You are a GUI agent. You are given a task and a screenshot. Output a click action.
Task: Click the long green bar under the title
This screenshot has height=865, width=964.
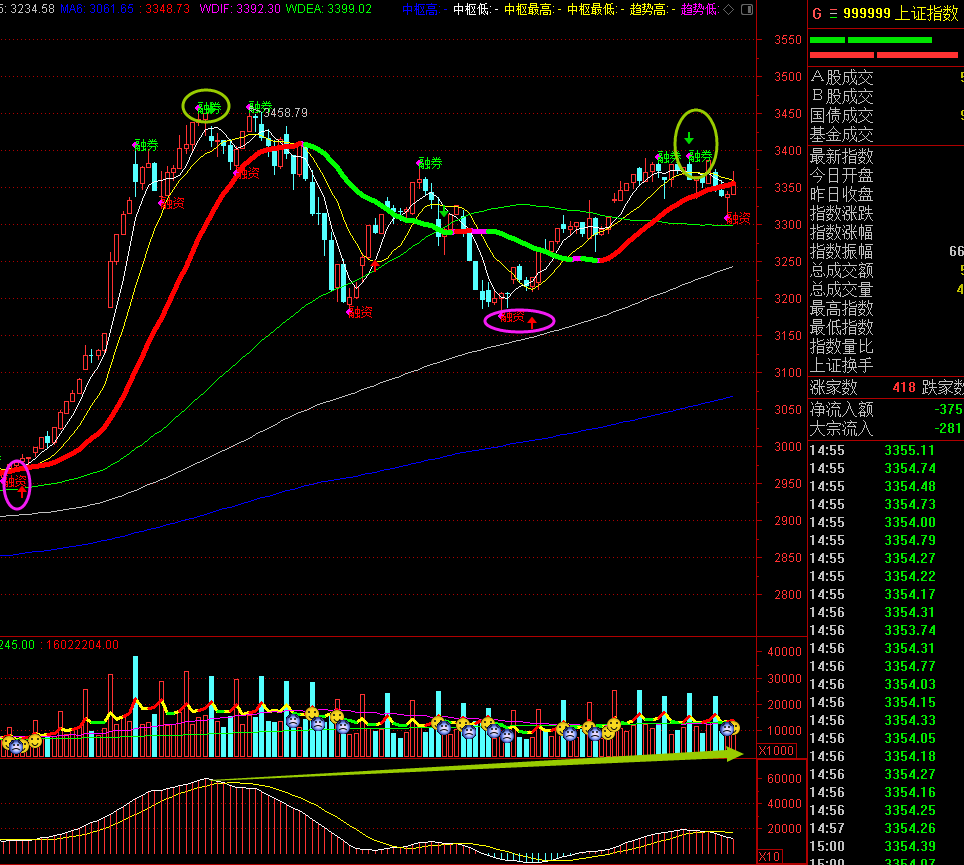pyautogui.click(x=889, y=40)
